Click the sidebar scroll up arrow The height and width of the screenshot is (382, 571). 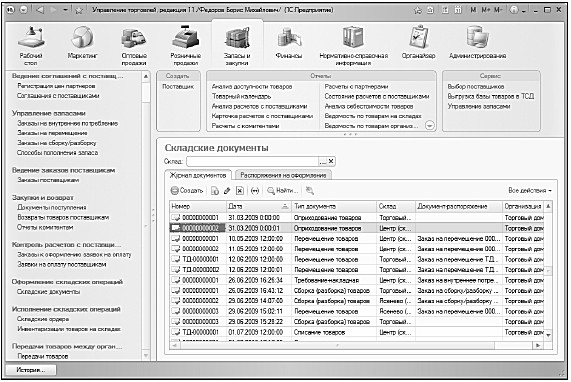pyautogui.click(x=146, y=76)
